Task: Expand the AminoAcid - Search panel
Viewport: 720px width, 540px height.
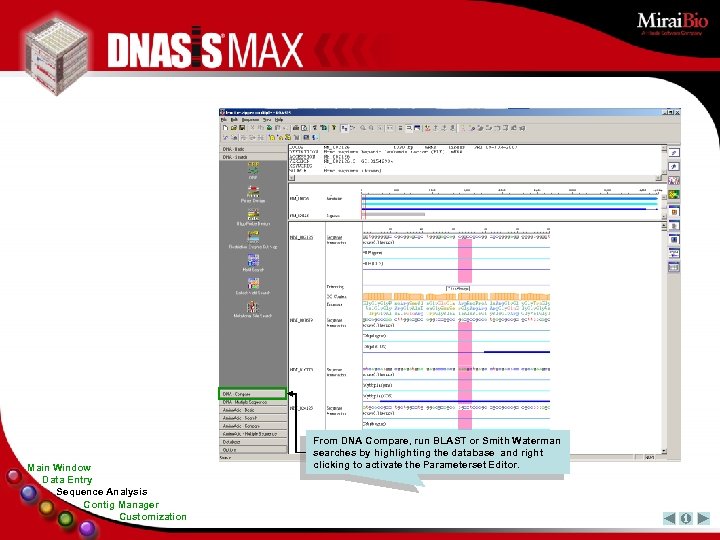Action: [x=253, y=418]
